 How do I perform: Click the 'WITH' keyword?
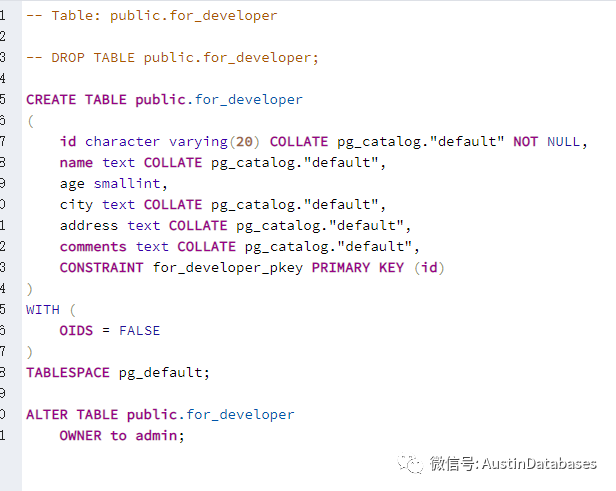43,310
